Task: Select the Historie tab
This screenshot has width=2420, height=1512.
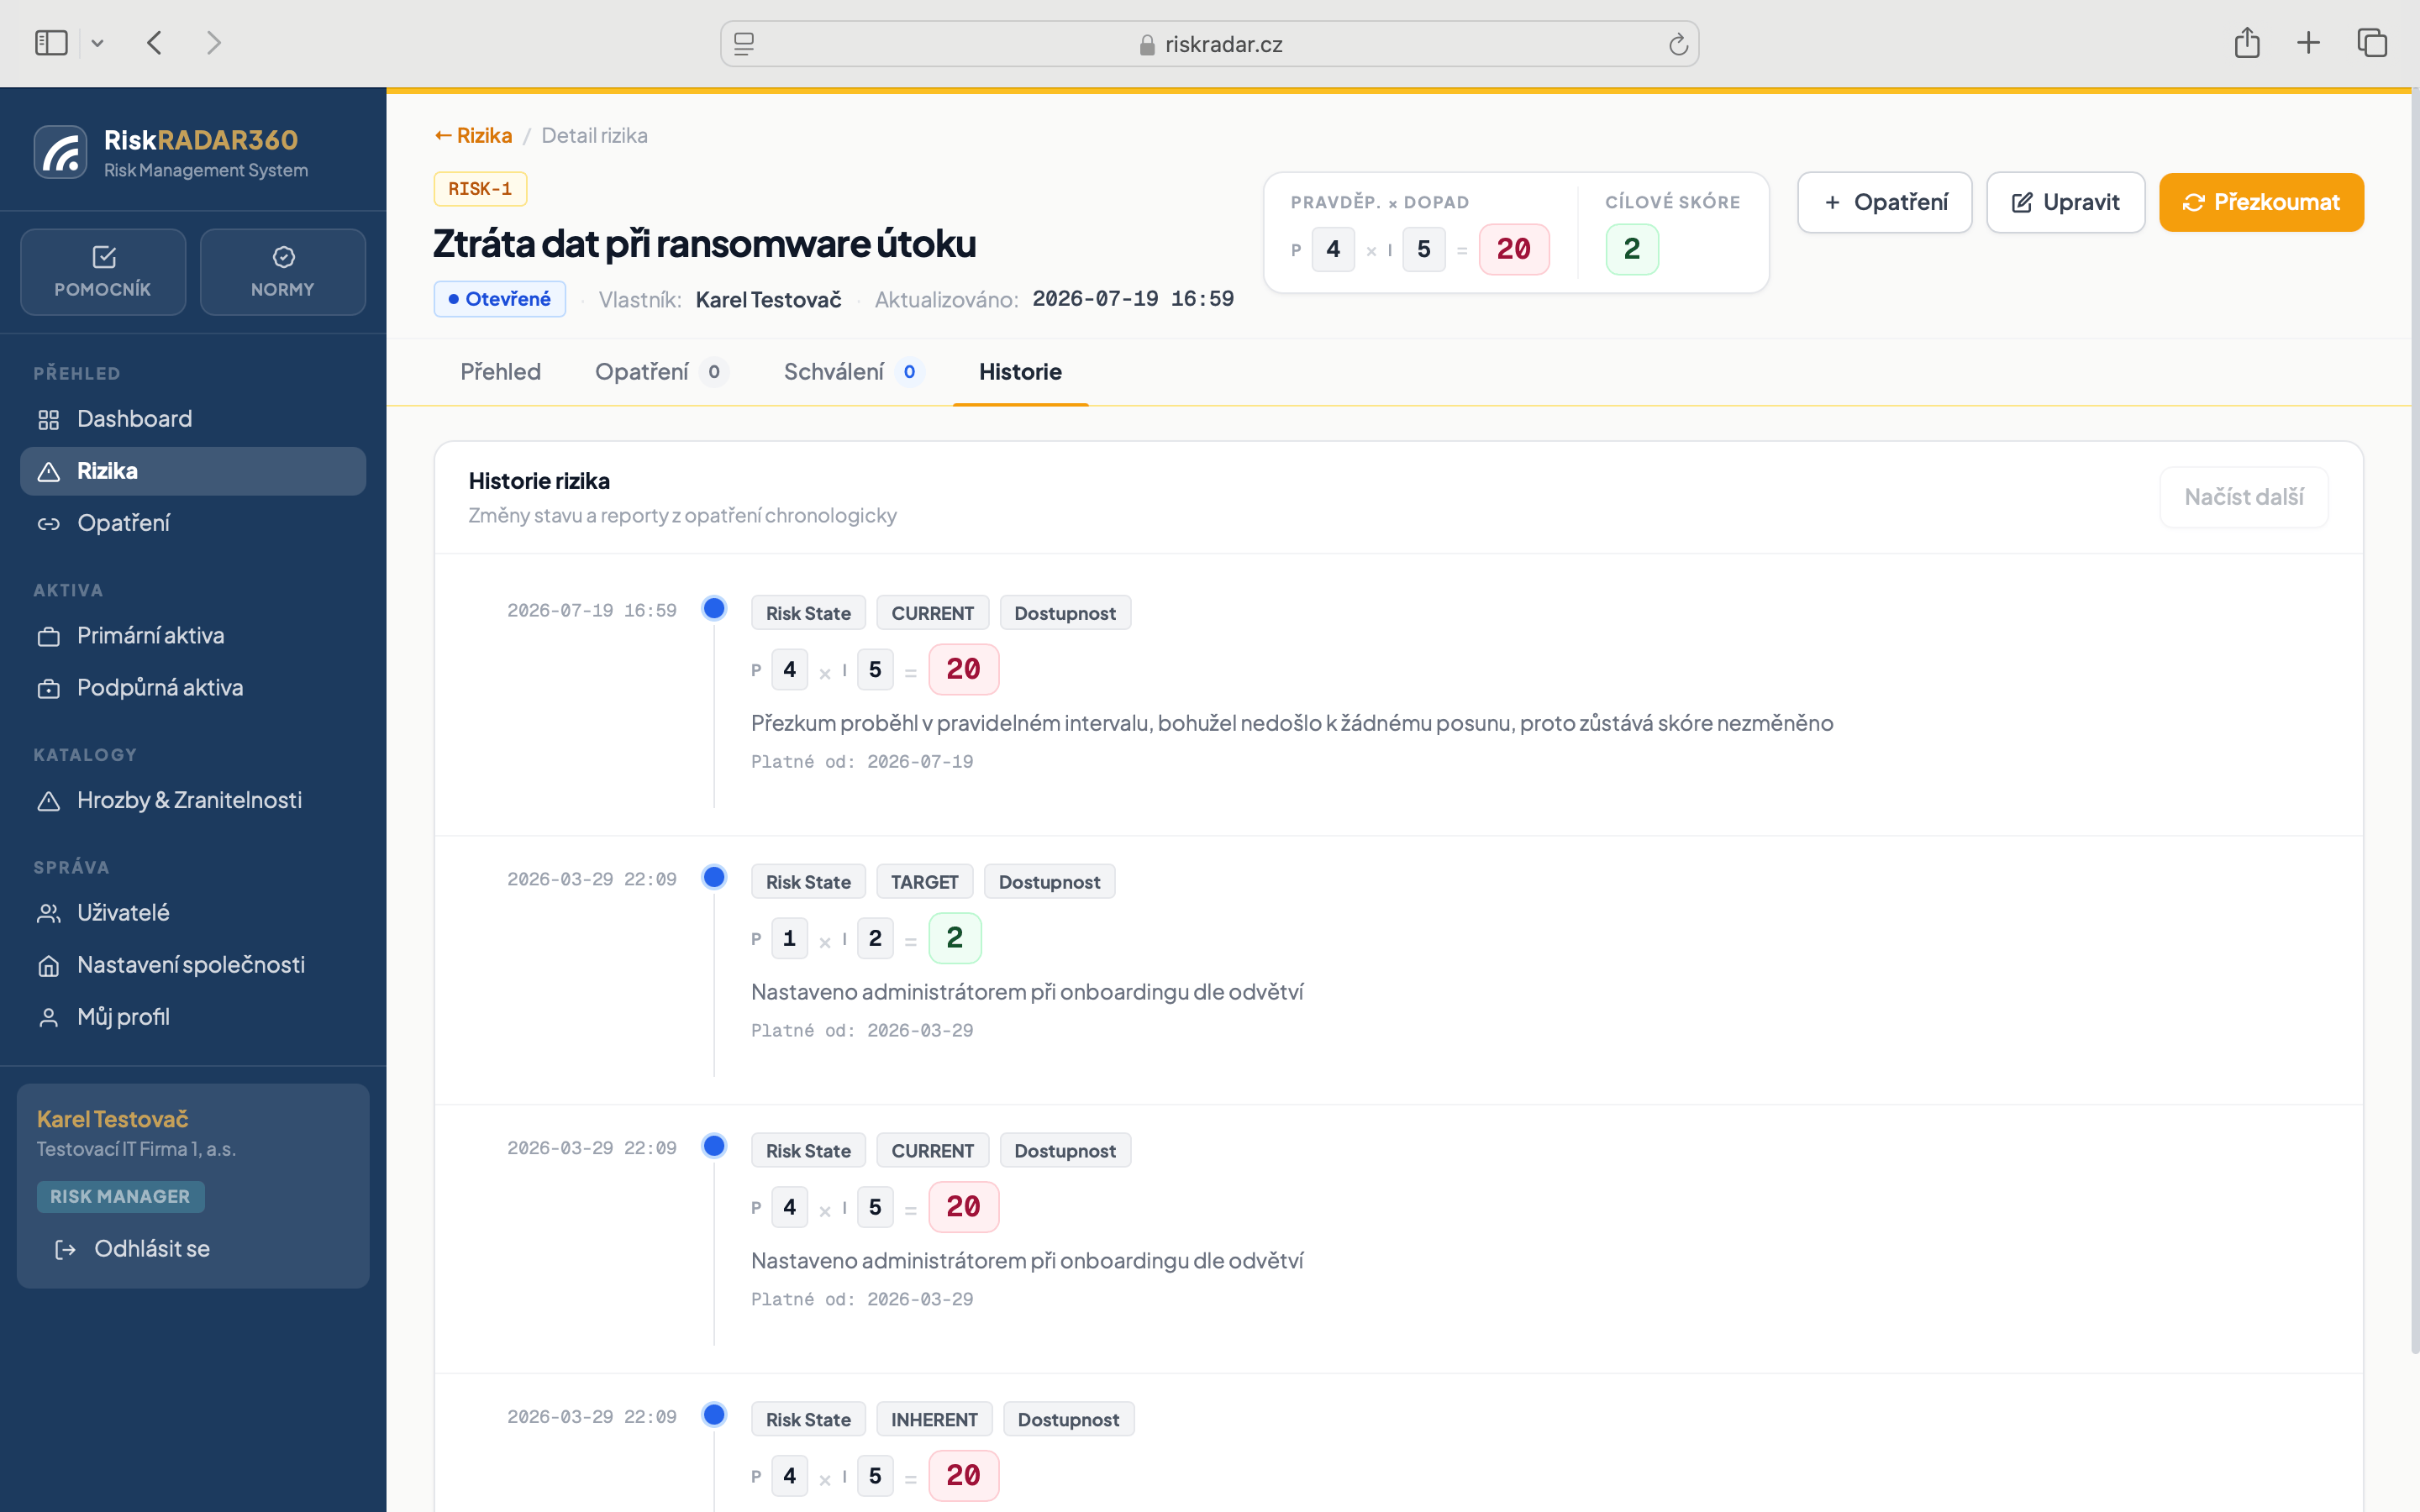Action: click(x=1020, y=372)
